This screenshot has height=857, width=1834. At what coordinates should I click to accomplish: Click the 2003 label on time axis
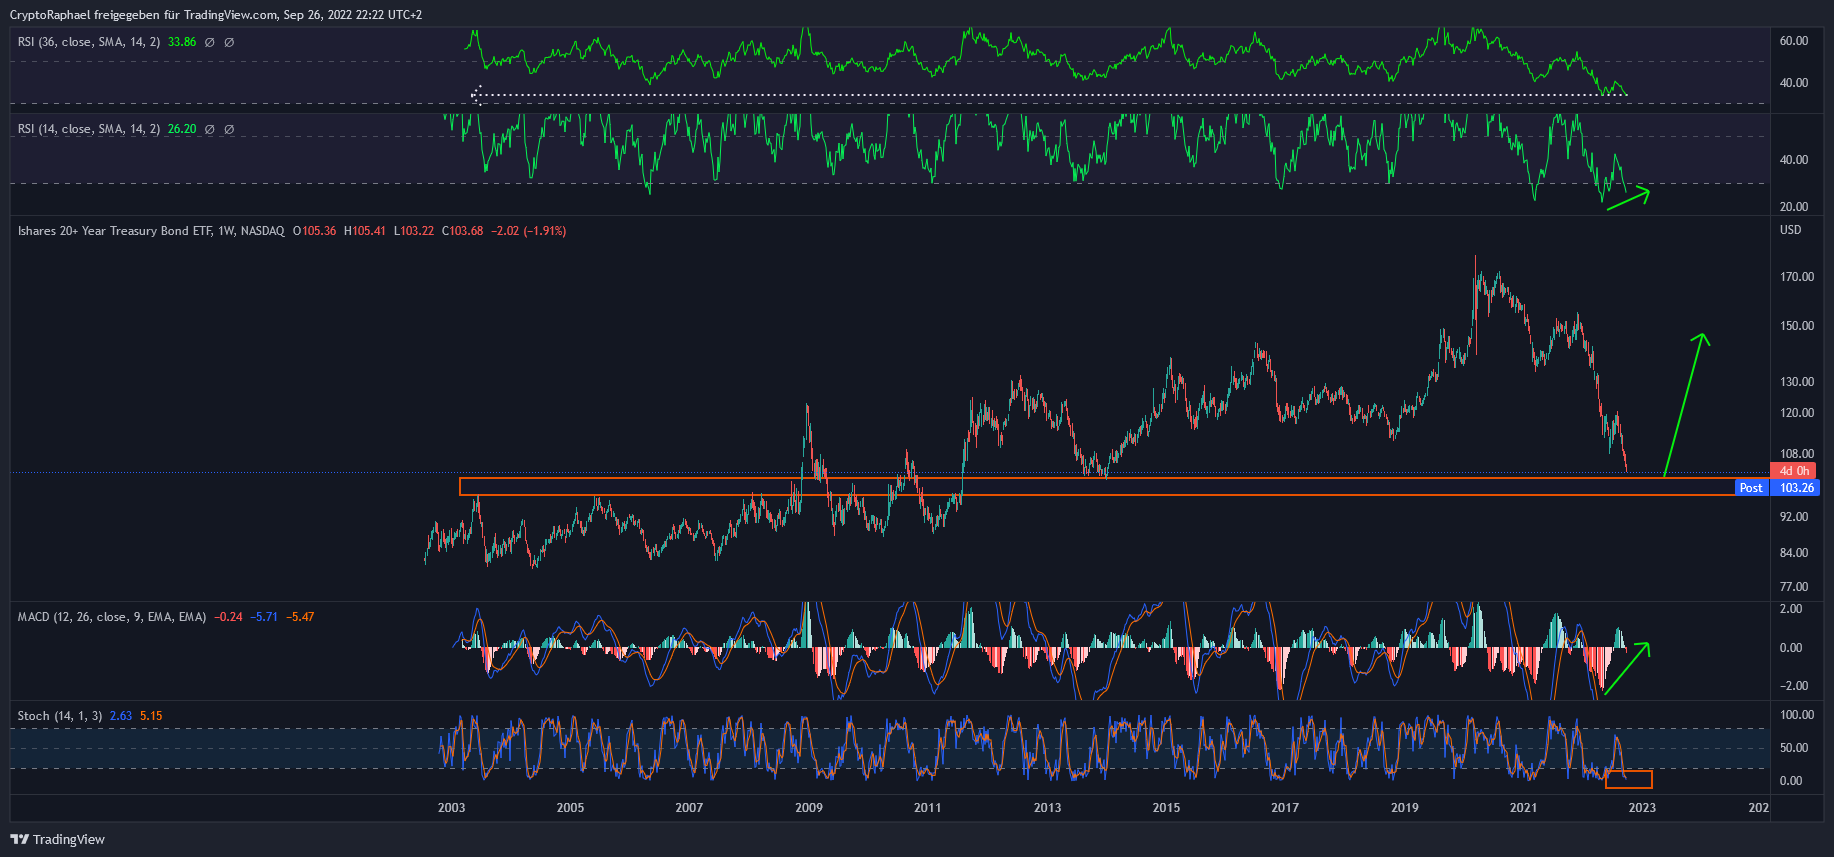451,808
